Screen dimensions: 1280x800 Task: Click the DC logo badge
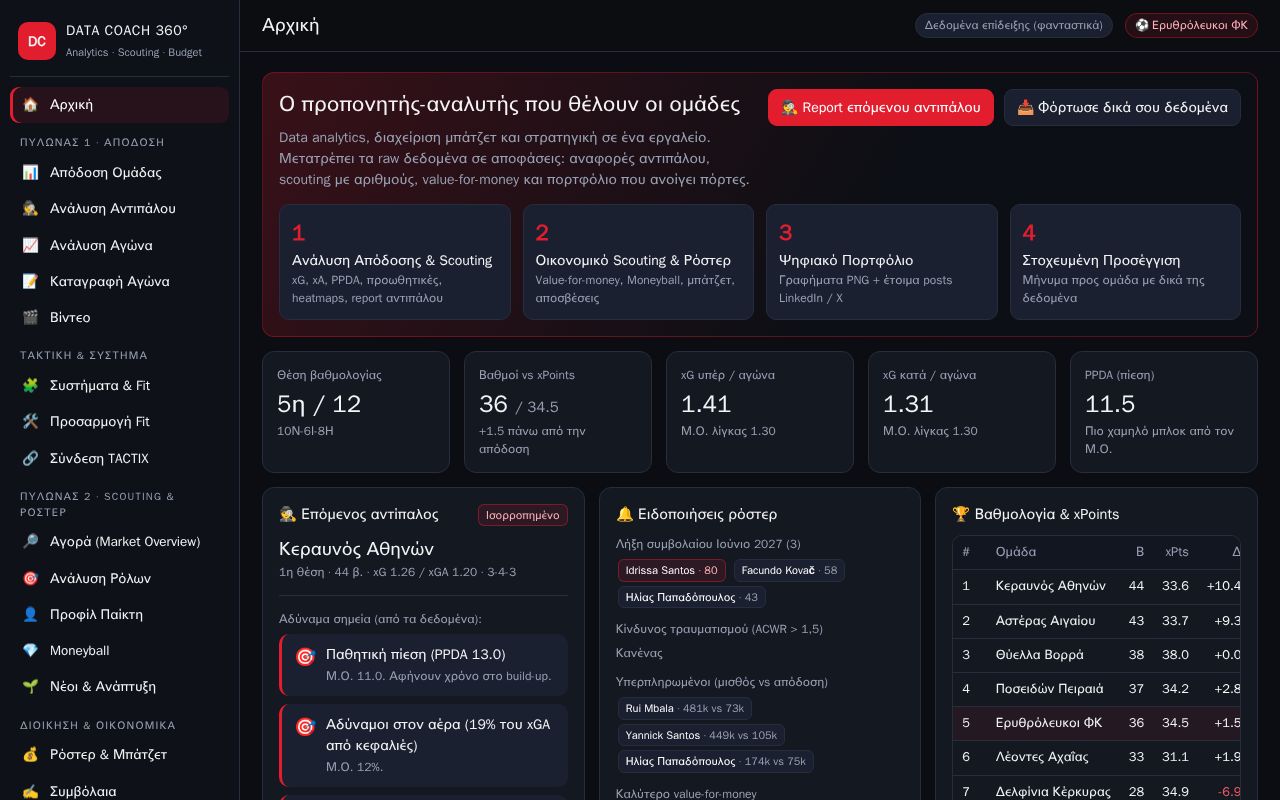tap(37, 41)
